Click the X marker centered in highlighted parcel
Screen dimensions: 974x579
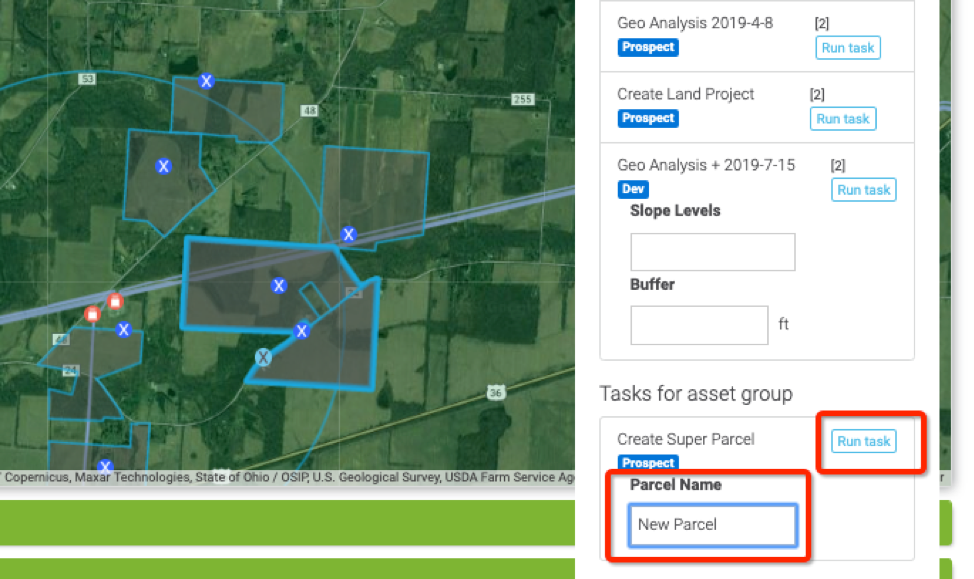(x=279, y=286)
